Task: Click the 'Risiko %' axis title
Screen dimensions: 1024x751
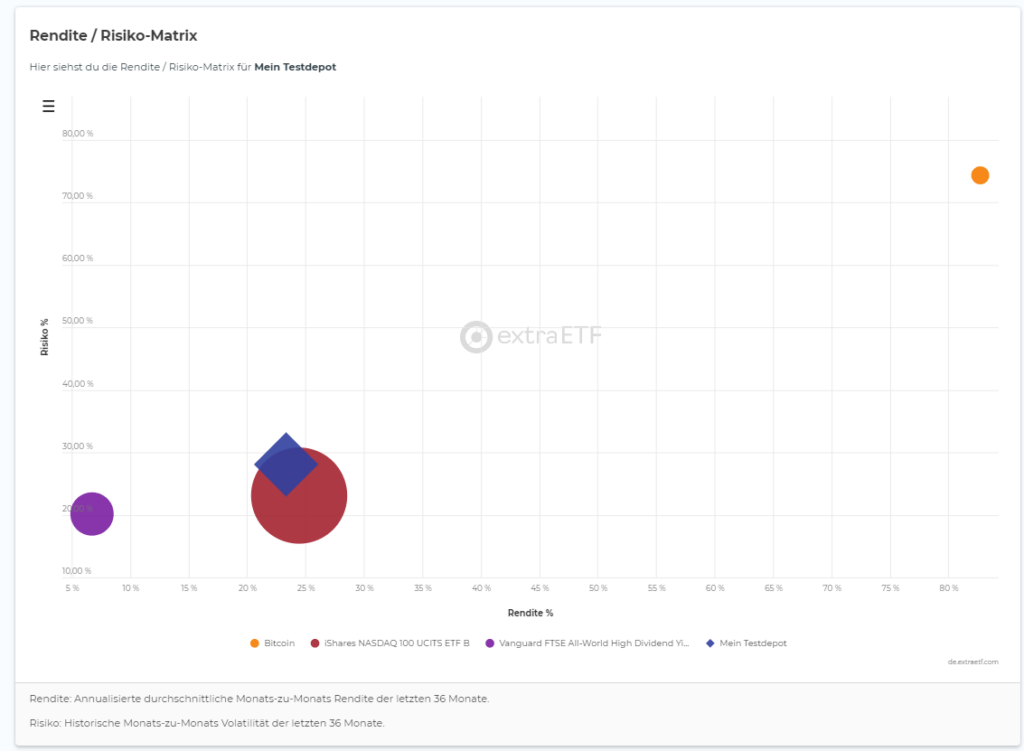Action: click(44, 337)
